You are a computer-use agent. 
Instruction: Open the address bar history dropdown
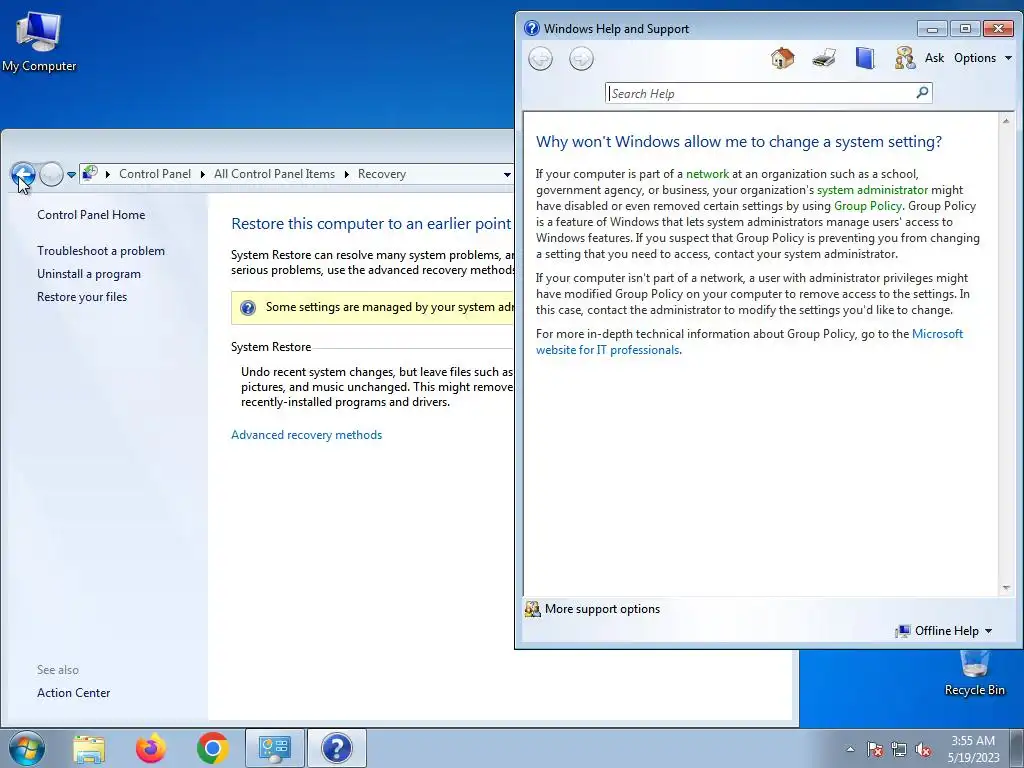click(x=507, y=174)
